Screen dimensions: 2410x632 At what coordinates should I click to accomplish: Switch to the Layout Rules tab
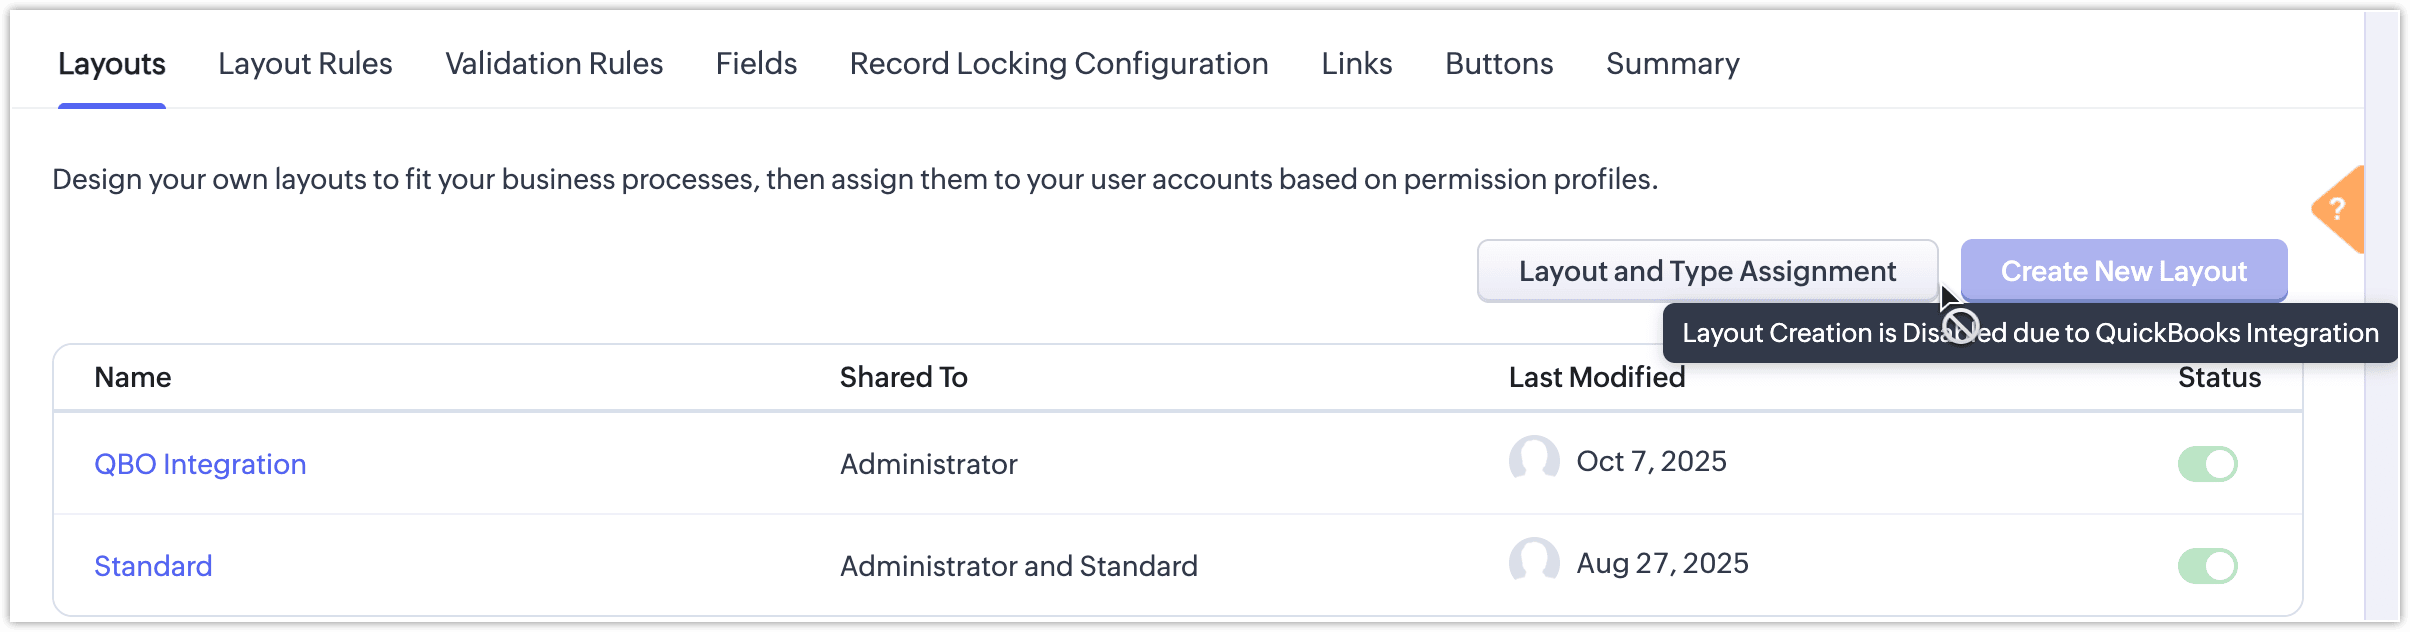[305, 64]
